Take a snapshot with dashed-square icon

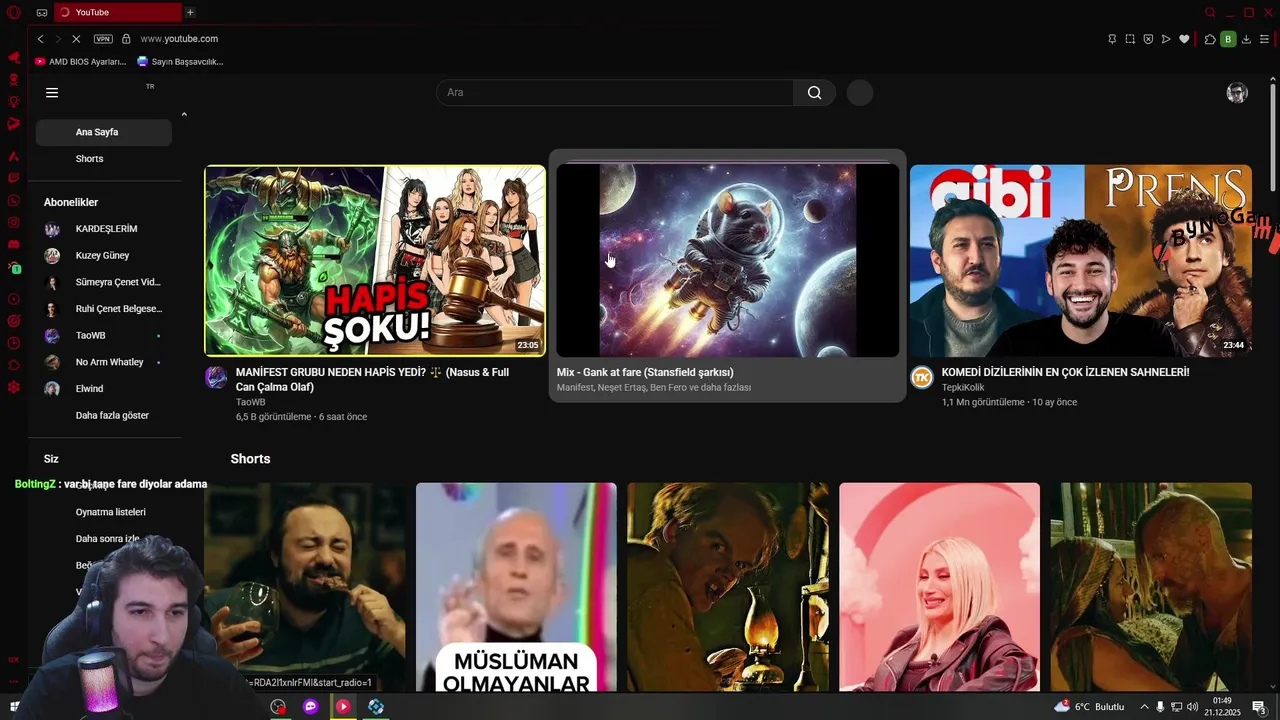[1130, 39]
